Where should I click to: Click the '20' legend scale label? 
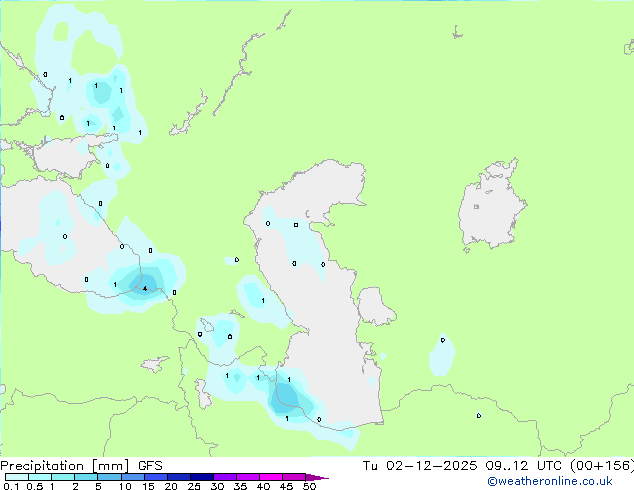(171, 486)
